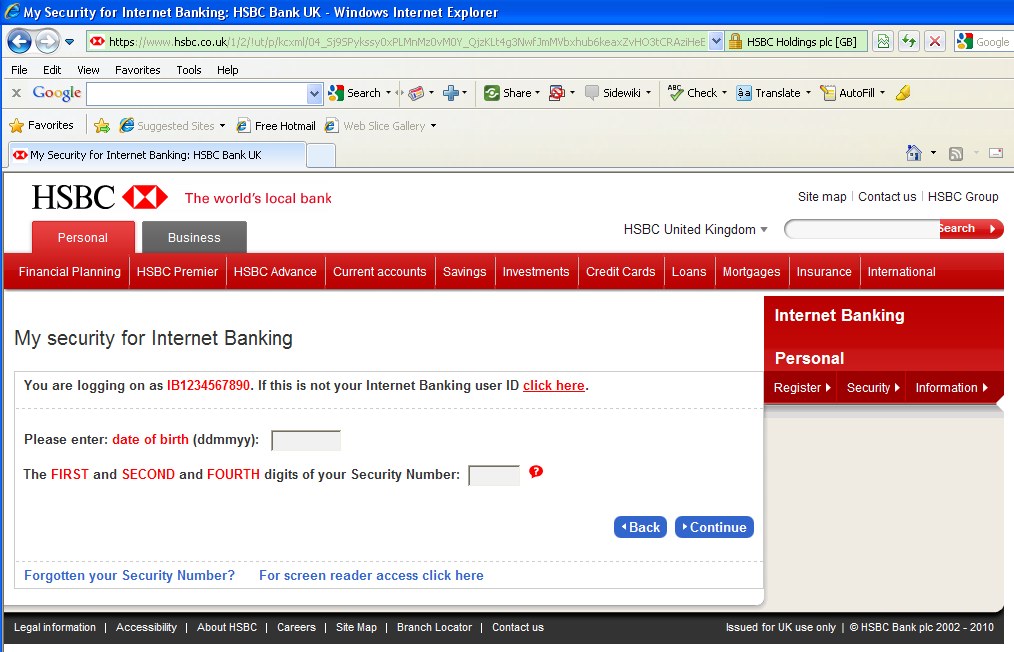Open the Help menu
The height and width of the screenshot is (652, 1014).
pyautogui.click(x=228, y=70)
